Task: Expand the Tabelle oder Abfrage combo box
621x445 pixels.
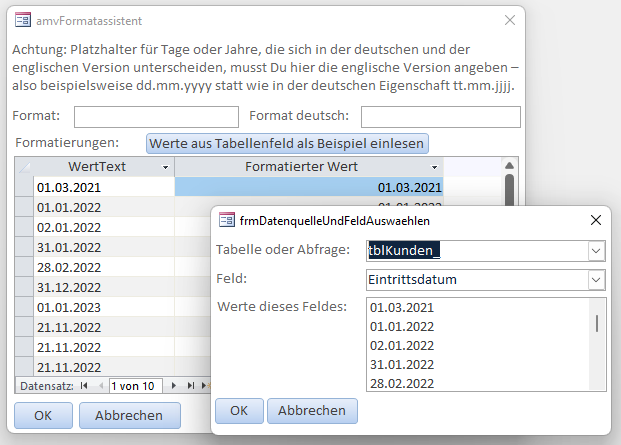Action: click(596, 251)
